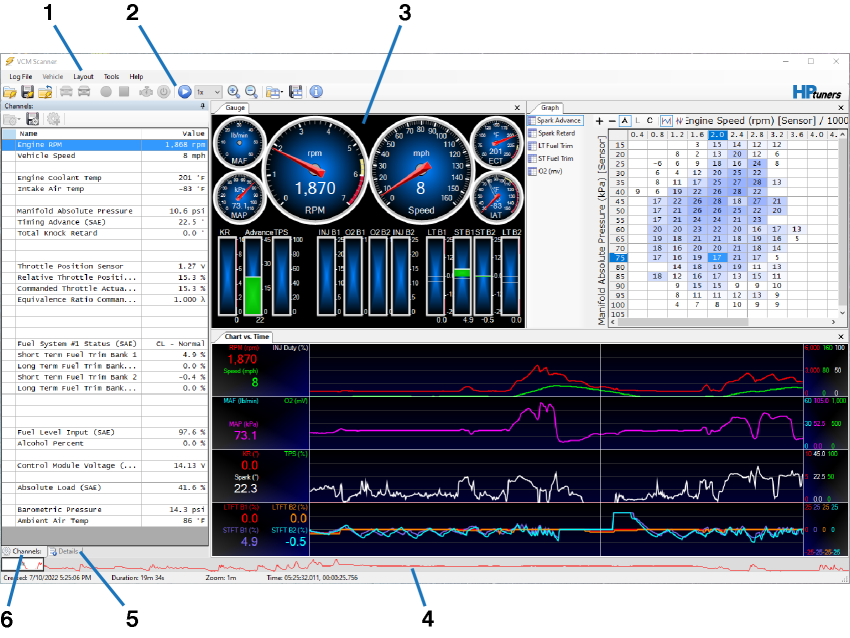Select LT Fuel Trim graph table
Image resolution: width=850 pixels, height=638 pixels.
pos(551,146)
